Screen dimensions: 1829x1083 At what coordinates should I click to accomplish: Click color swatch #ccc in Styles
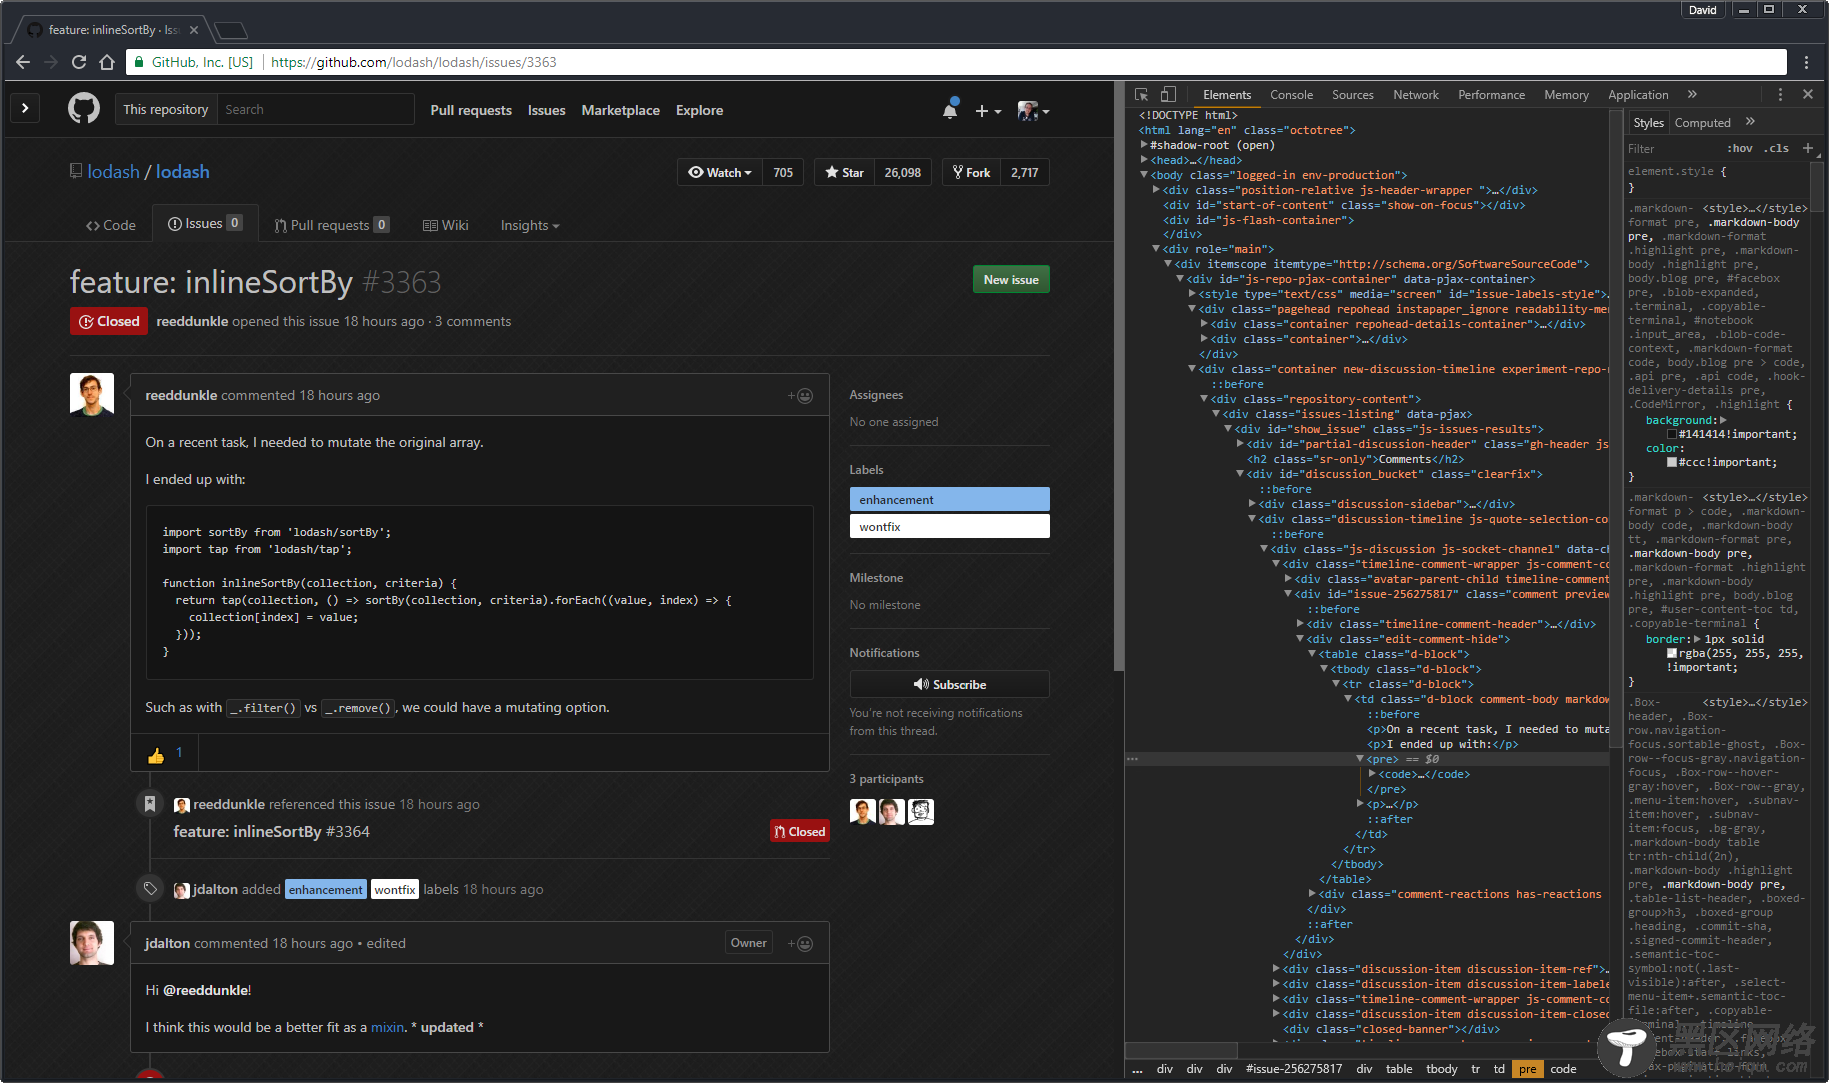pos(1672,462)
